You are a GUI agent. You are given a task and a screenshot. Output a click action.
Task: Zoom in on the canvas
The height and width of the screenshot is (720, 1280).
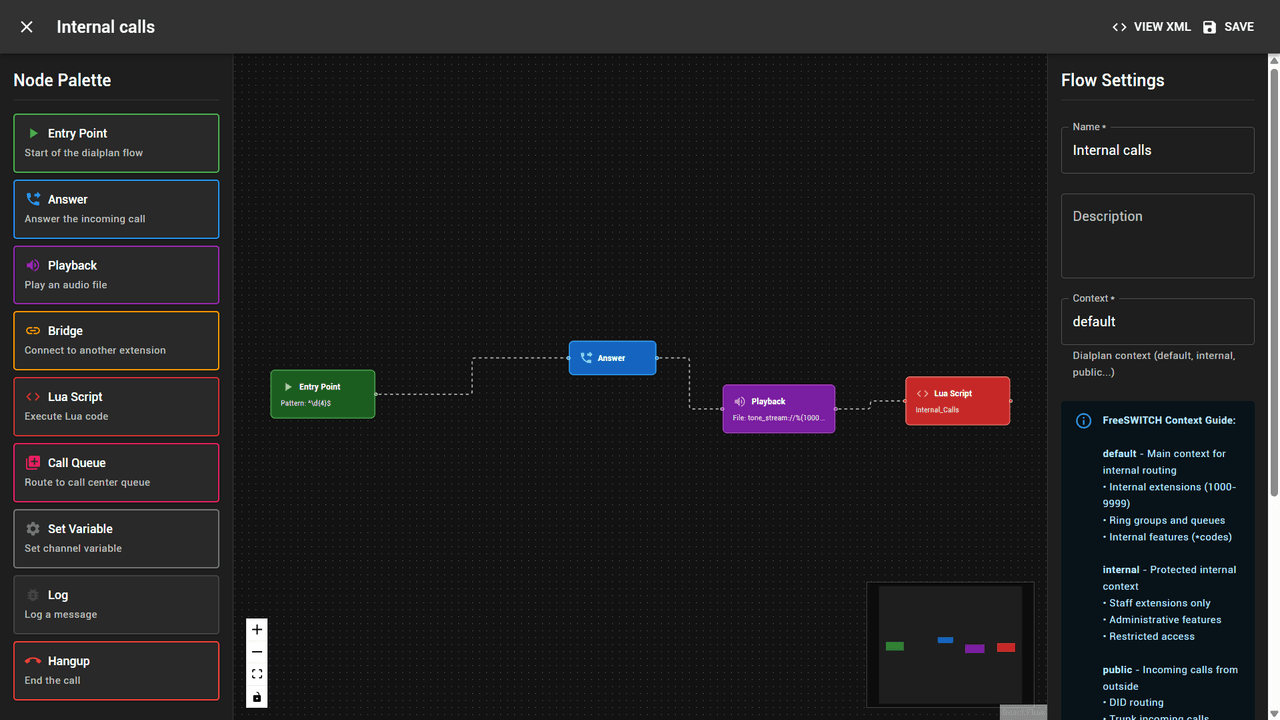[257, 630]
